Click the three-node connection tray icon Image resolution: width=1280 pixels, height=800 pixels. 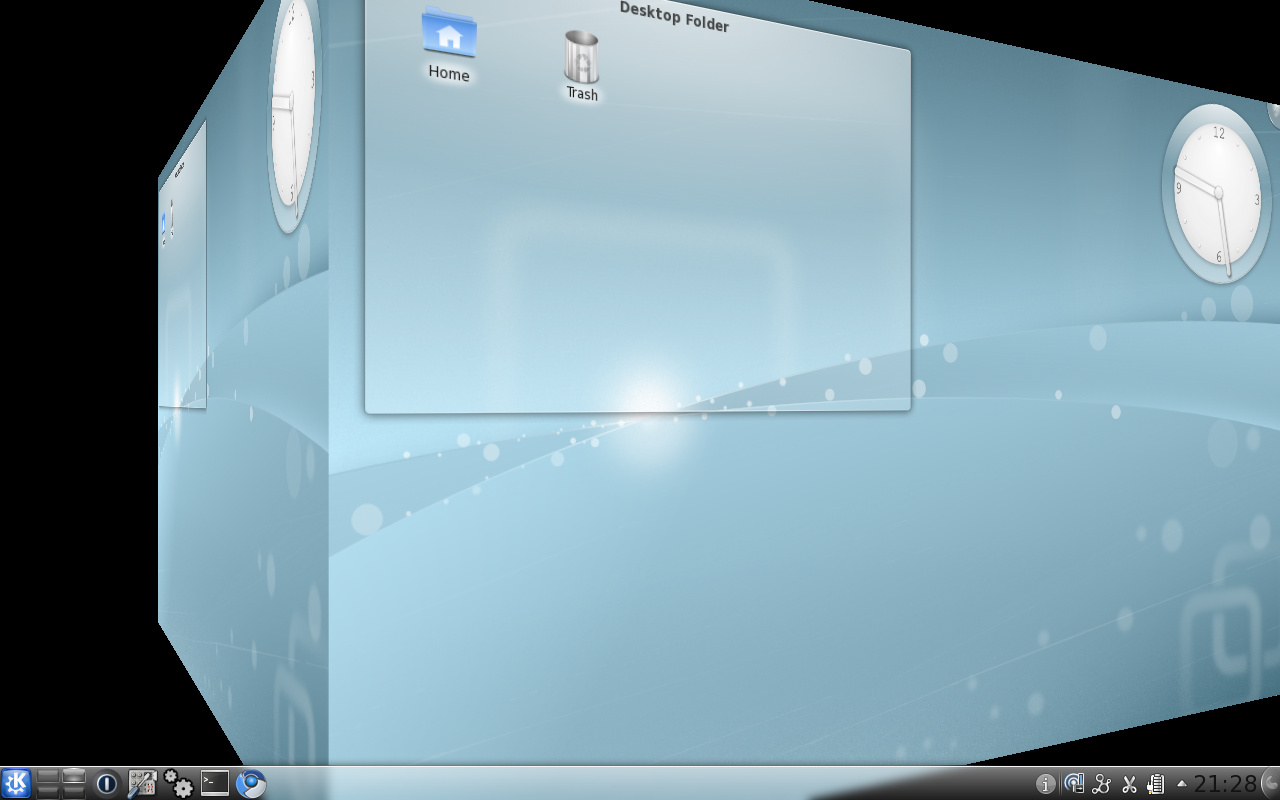click(x=1102, y=784)
